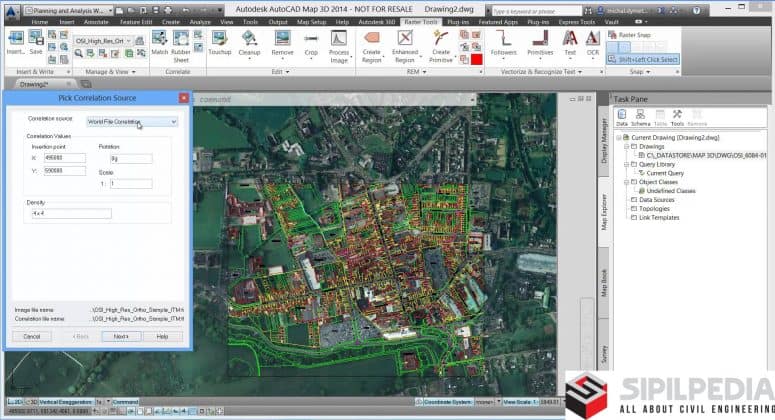
Task: Click the red color swatch in REM panel
Action: click(478, 60)
